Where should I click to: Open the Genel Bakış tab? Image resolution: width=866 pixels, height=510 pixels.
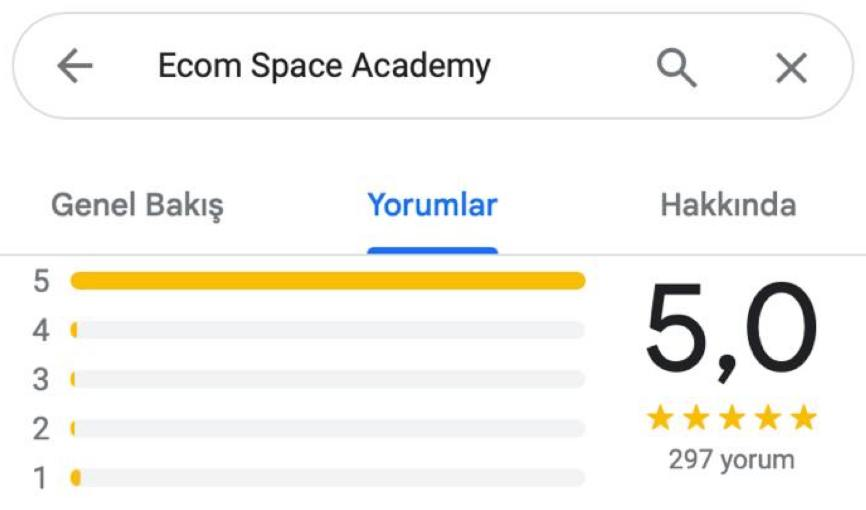tap(137, 205)
